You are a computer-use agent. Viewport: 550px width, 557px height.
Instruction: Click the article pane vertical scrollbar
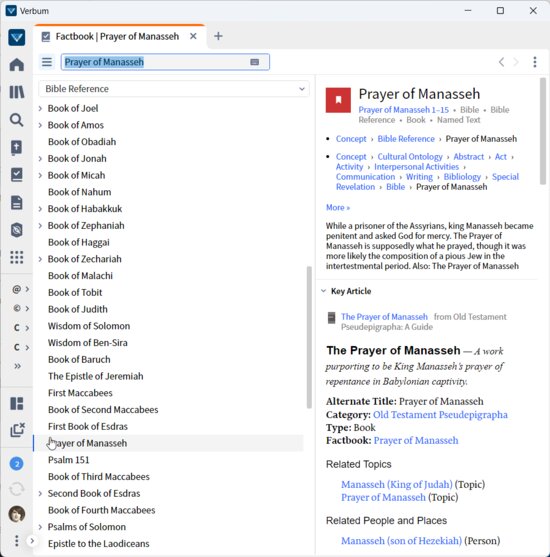(x=543, y=131)
